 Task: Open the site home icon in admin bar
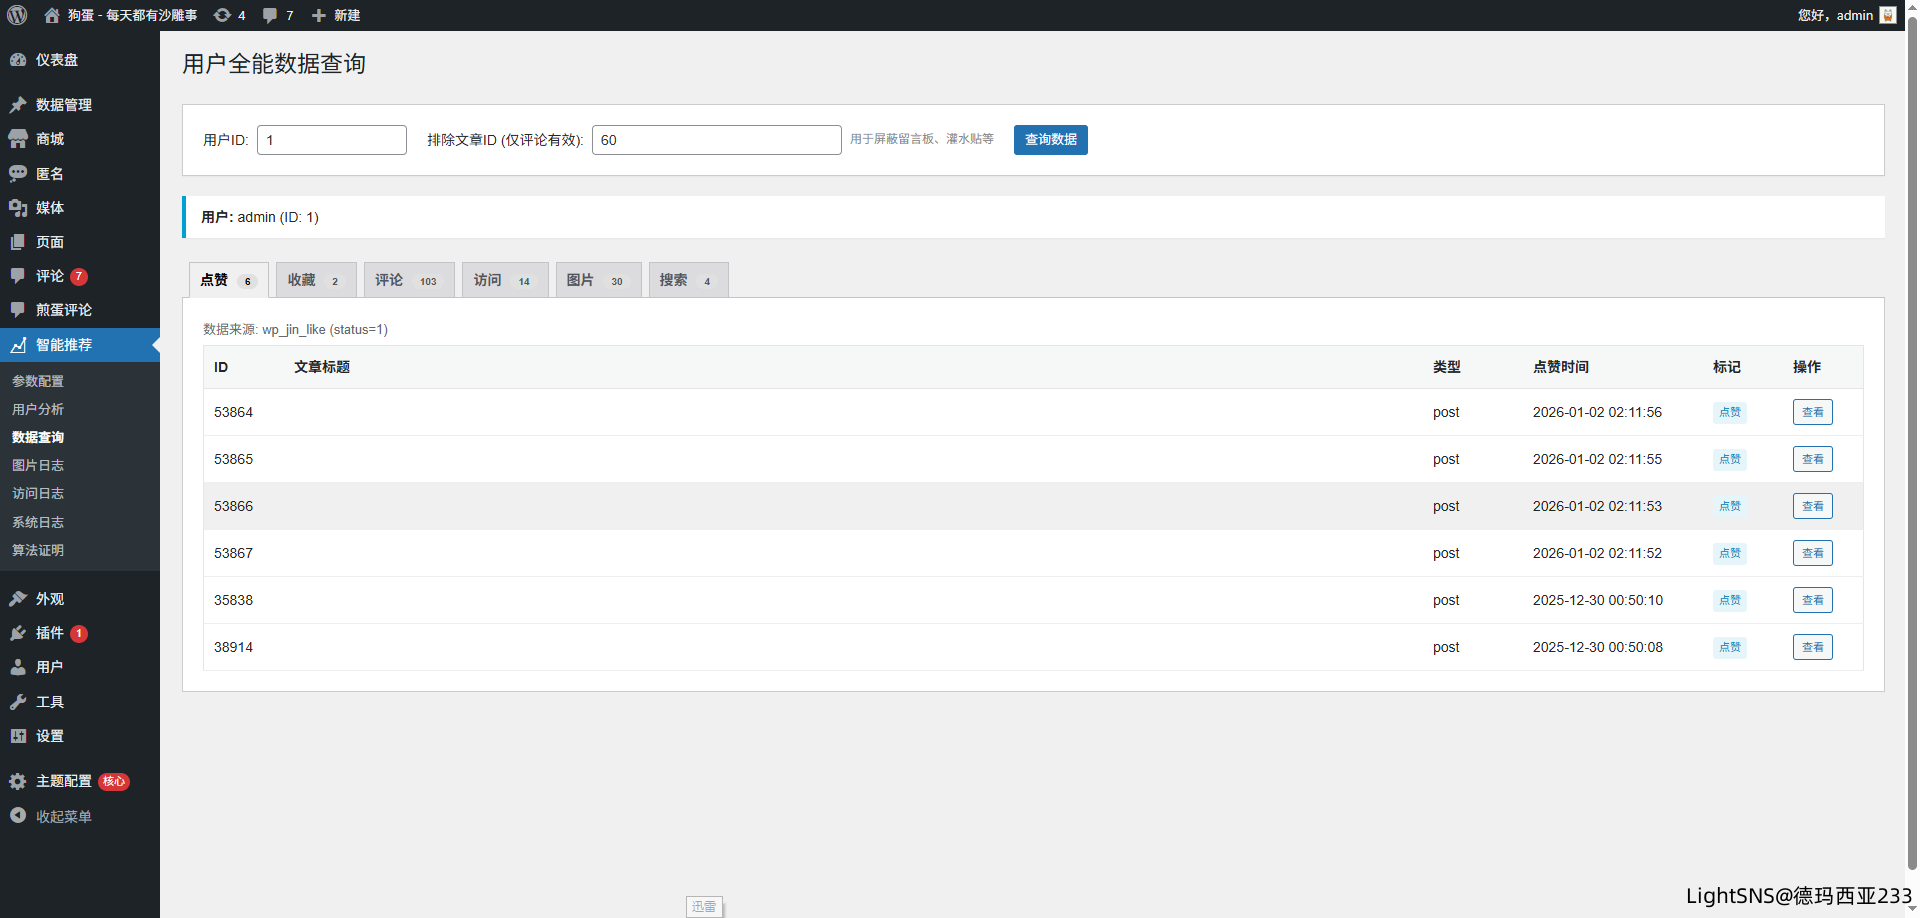[x=52, y=15]
